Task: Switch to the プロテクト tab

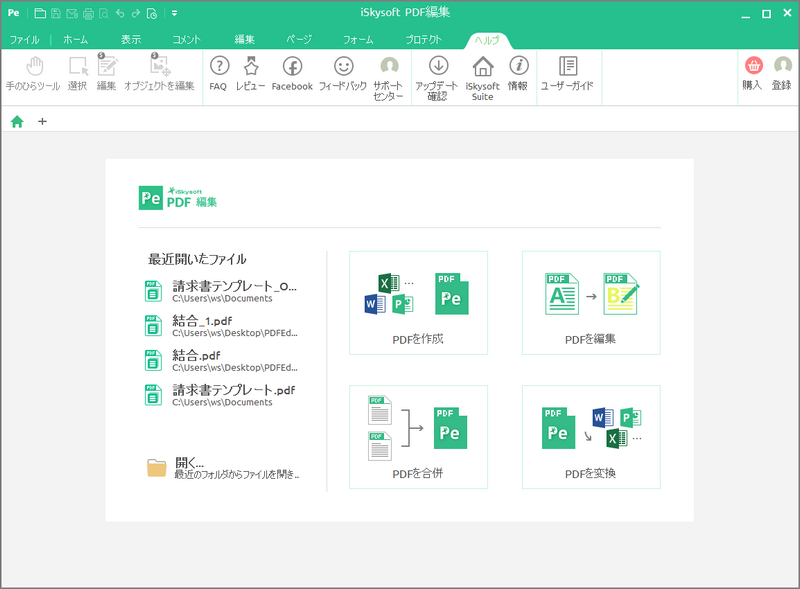Action: [x=423, y=39]
